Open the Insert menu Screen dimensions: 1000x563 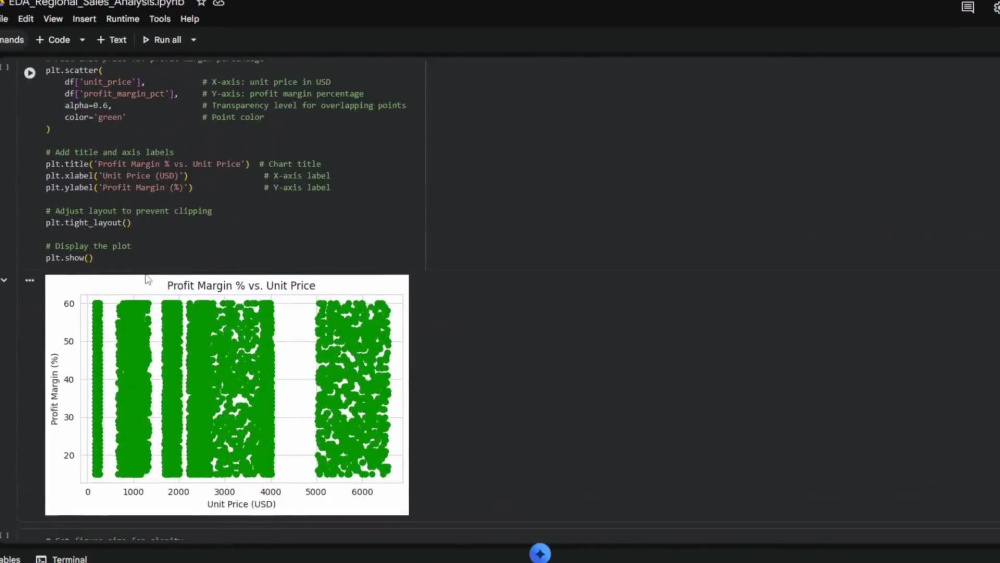pyautogui.click(x=84, y=19)
